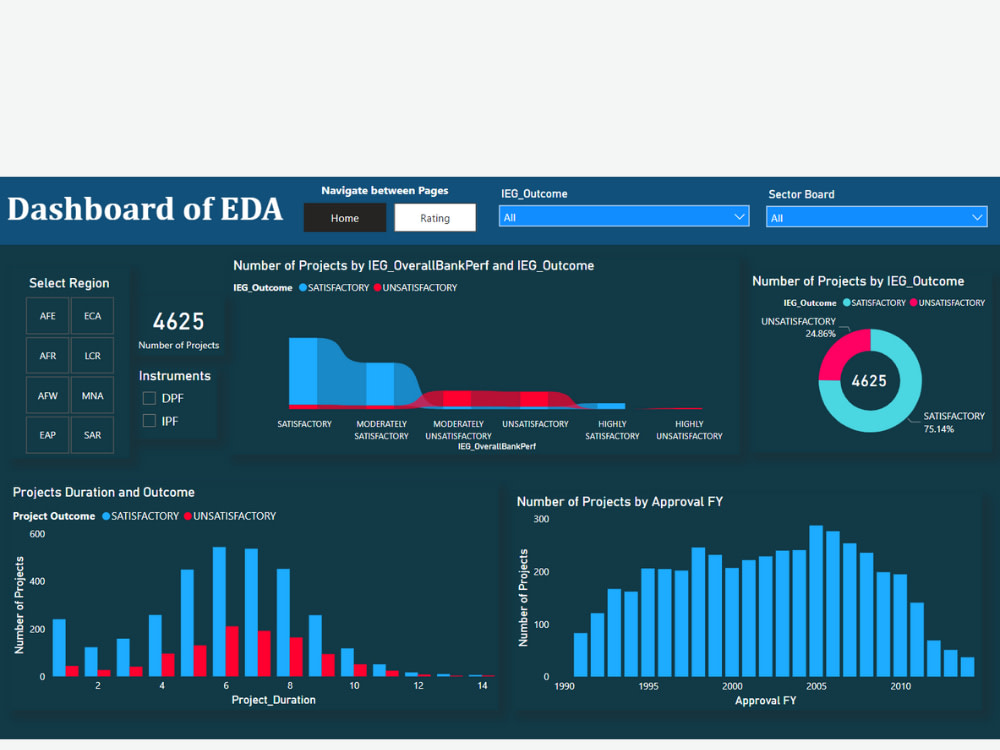Select the LCR region button
This screenshot has width=1000, height=750.
tap(92, 355)
